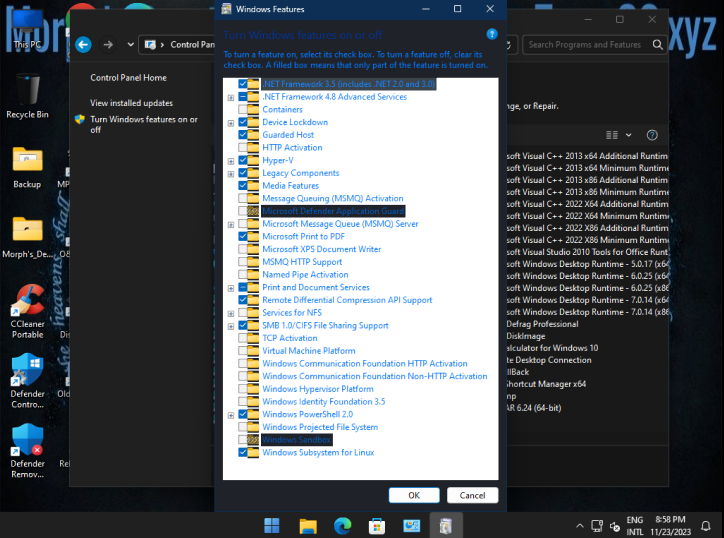Click the view options icon in Programs and Features
The image size is (724, 538).
click(612, 135)
